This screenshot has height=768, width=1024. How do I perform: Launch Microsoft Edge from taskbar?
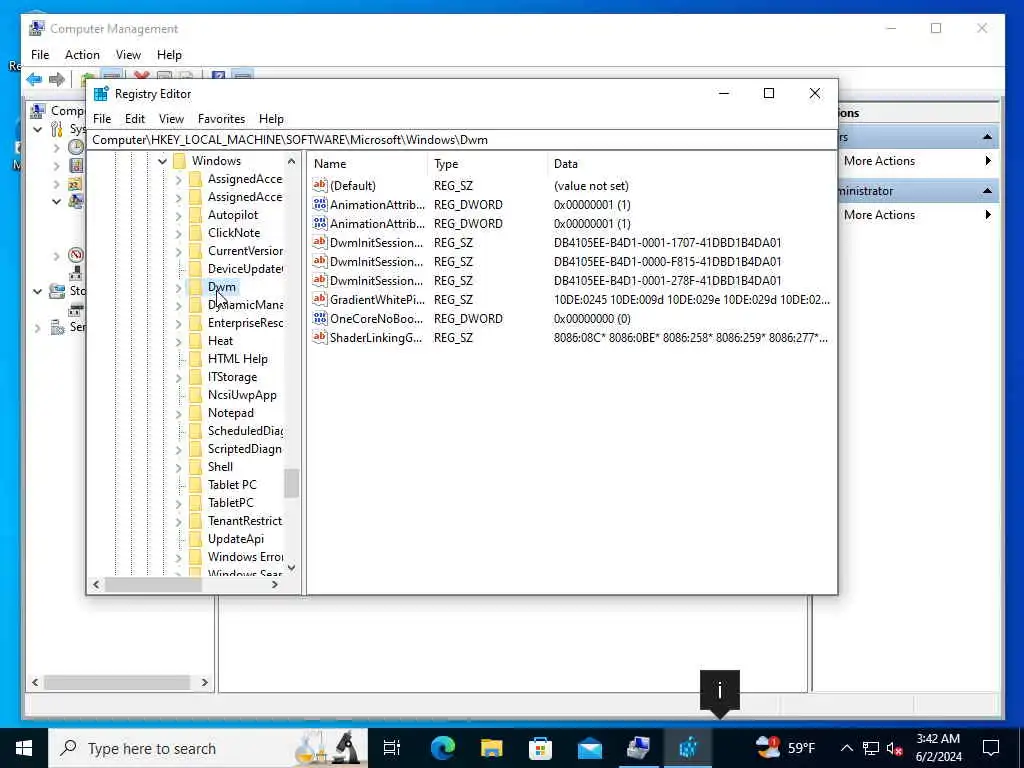point(442,748)
